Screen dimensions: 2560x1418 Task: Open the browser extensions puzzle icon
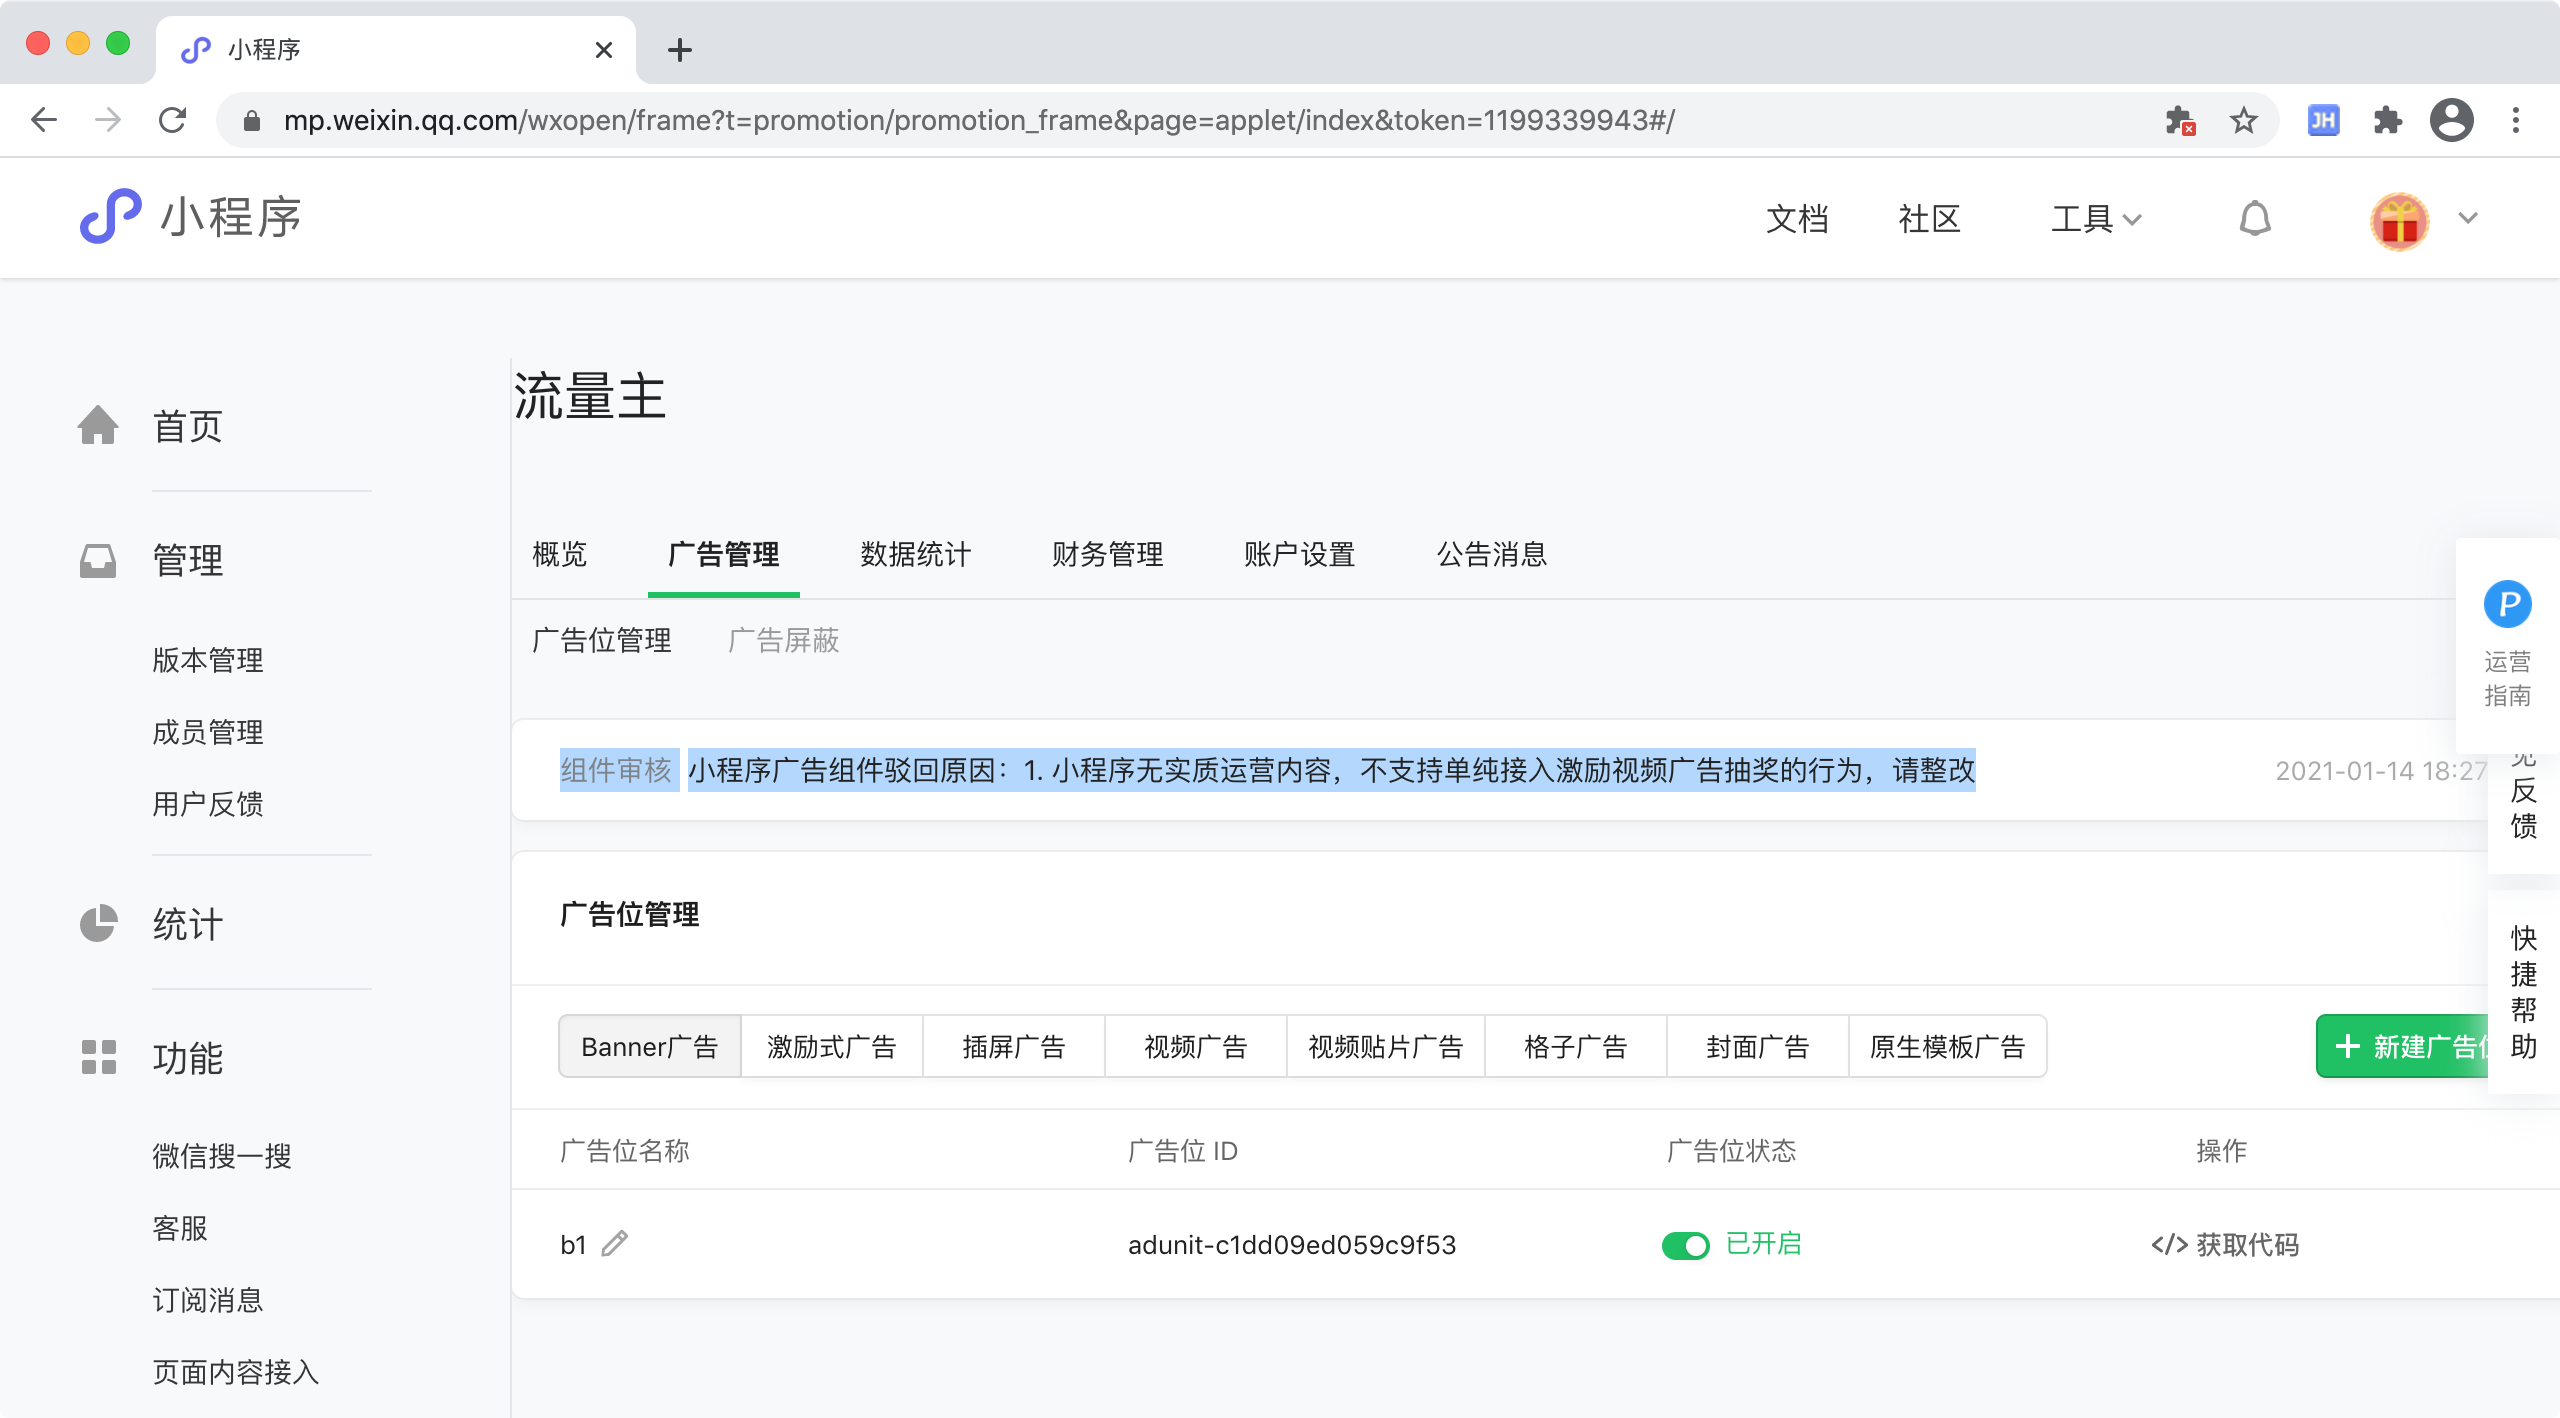point(2388,121)
